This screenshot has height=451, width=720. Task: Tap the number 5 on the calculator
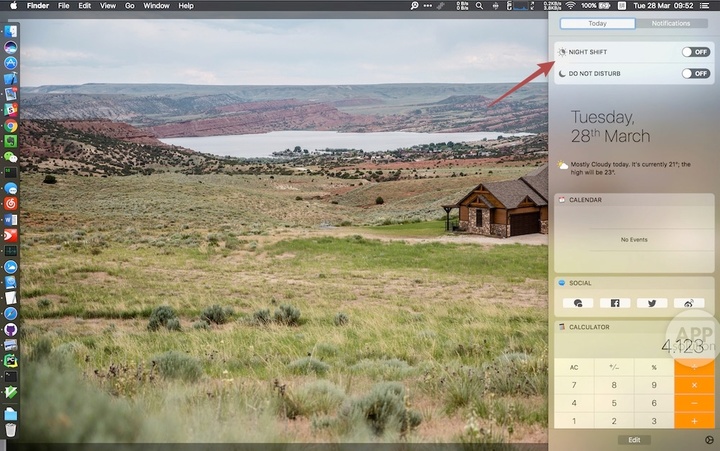point(614,403)
